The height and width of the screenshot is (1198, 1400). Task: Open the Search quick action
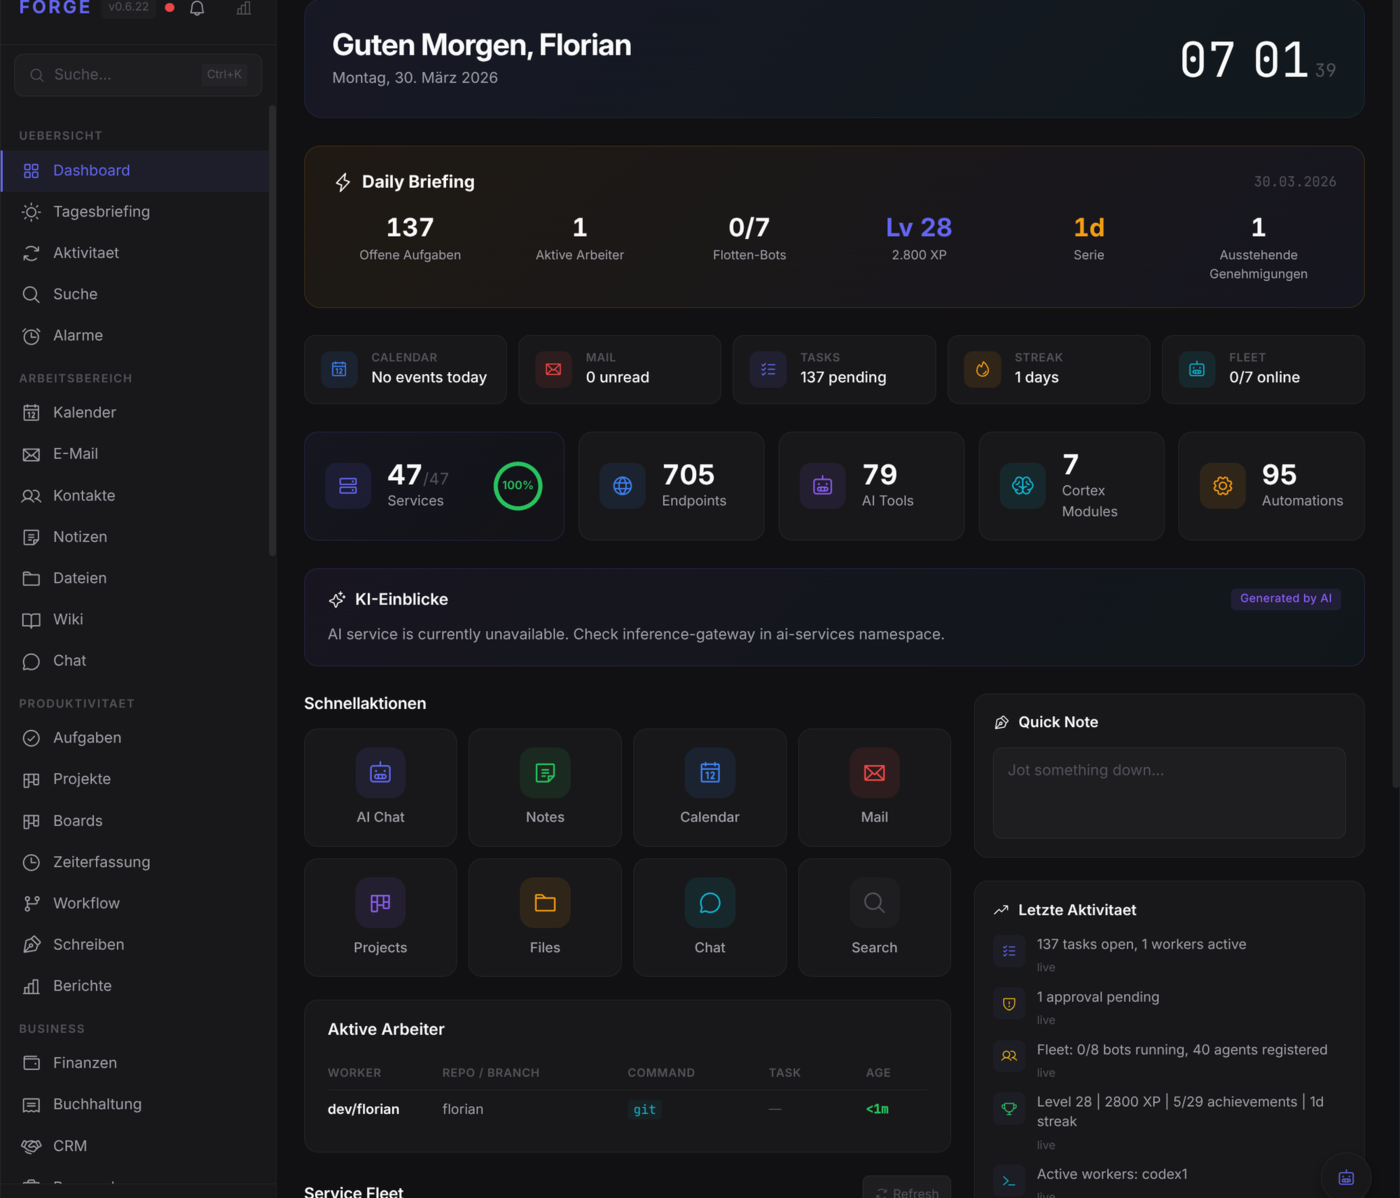coord(874,917)
